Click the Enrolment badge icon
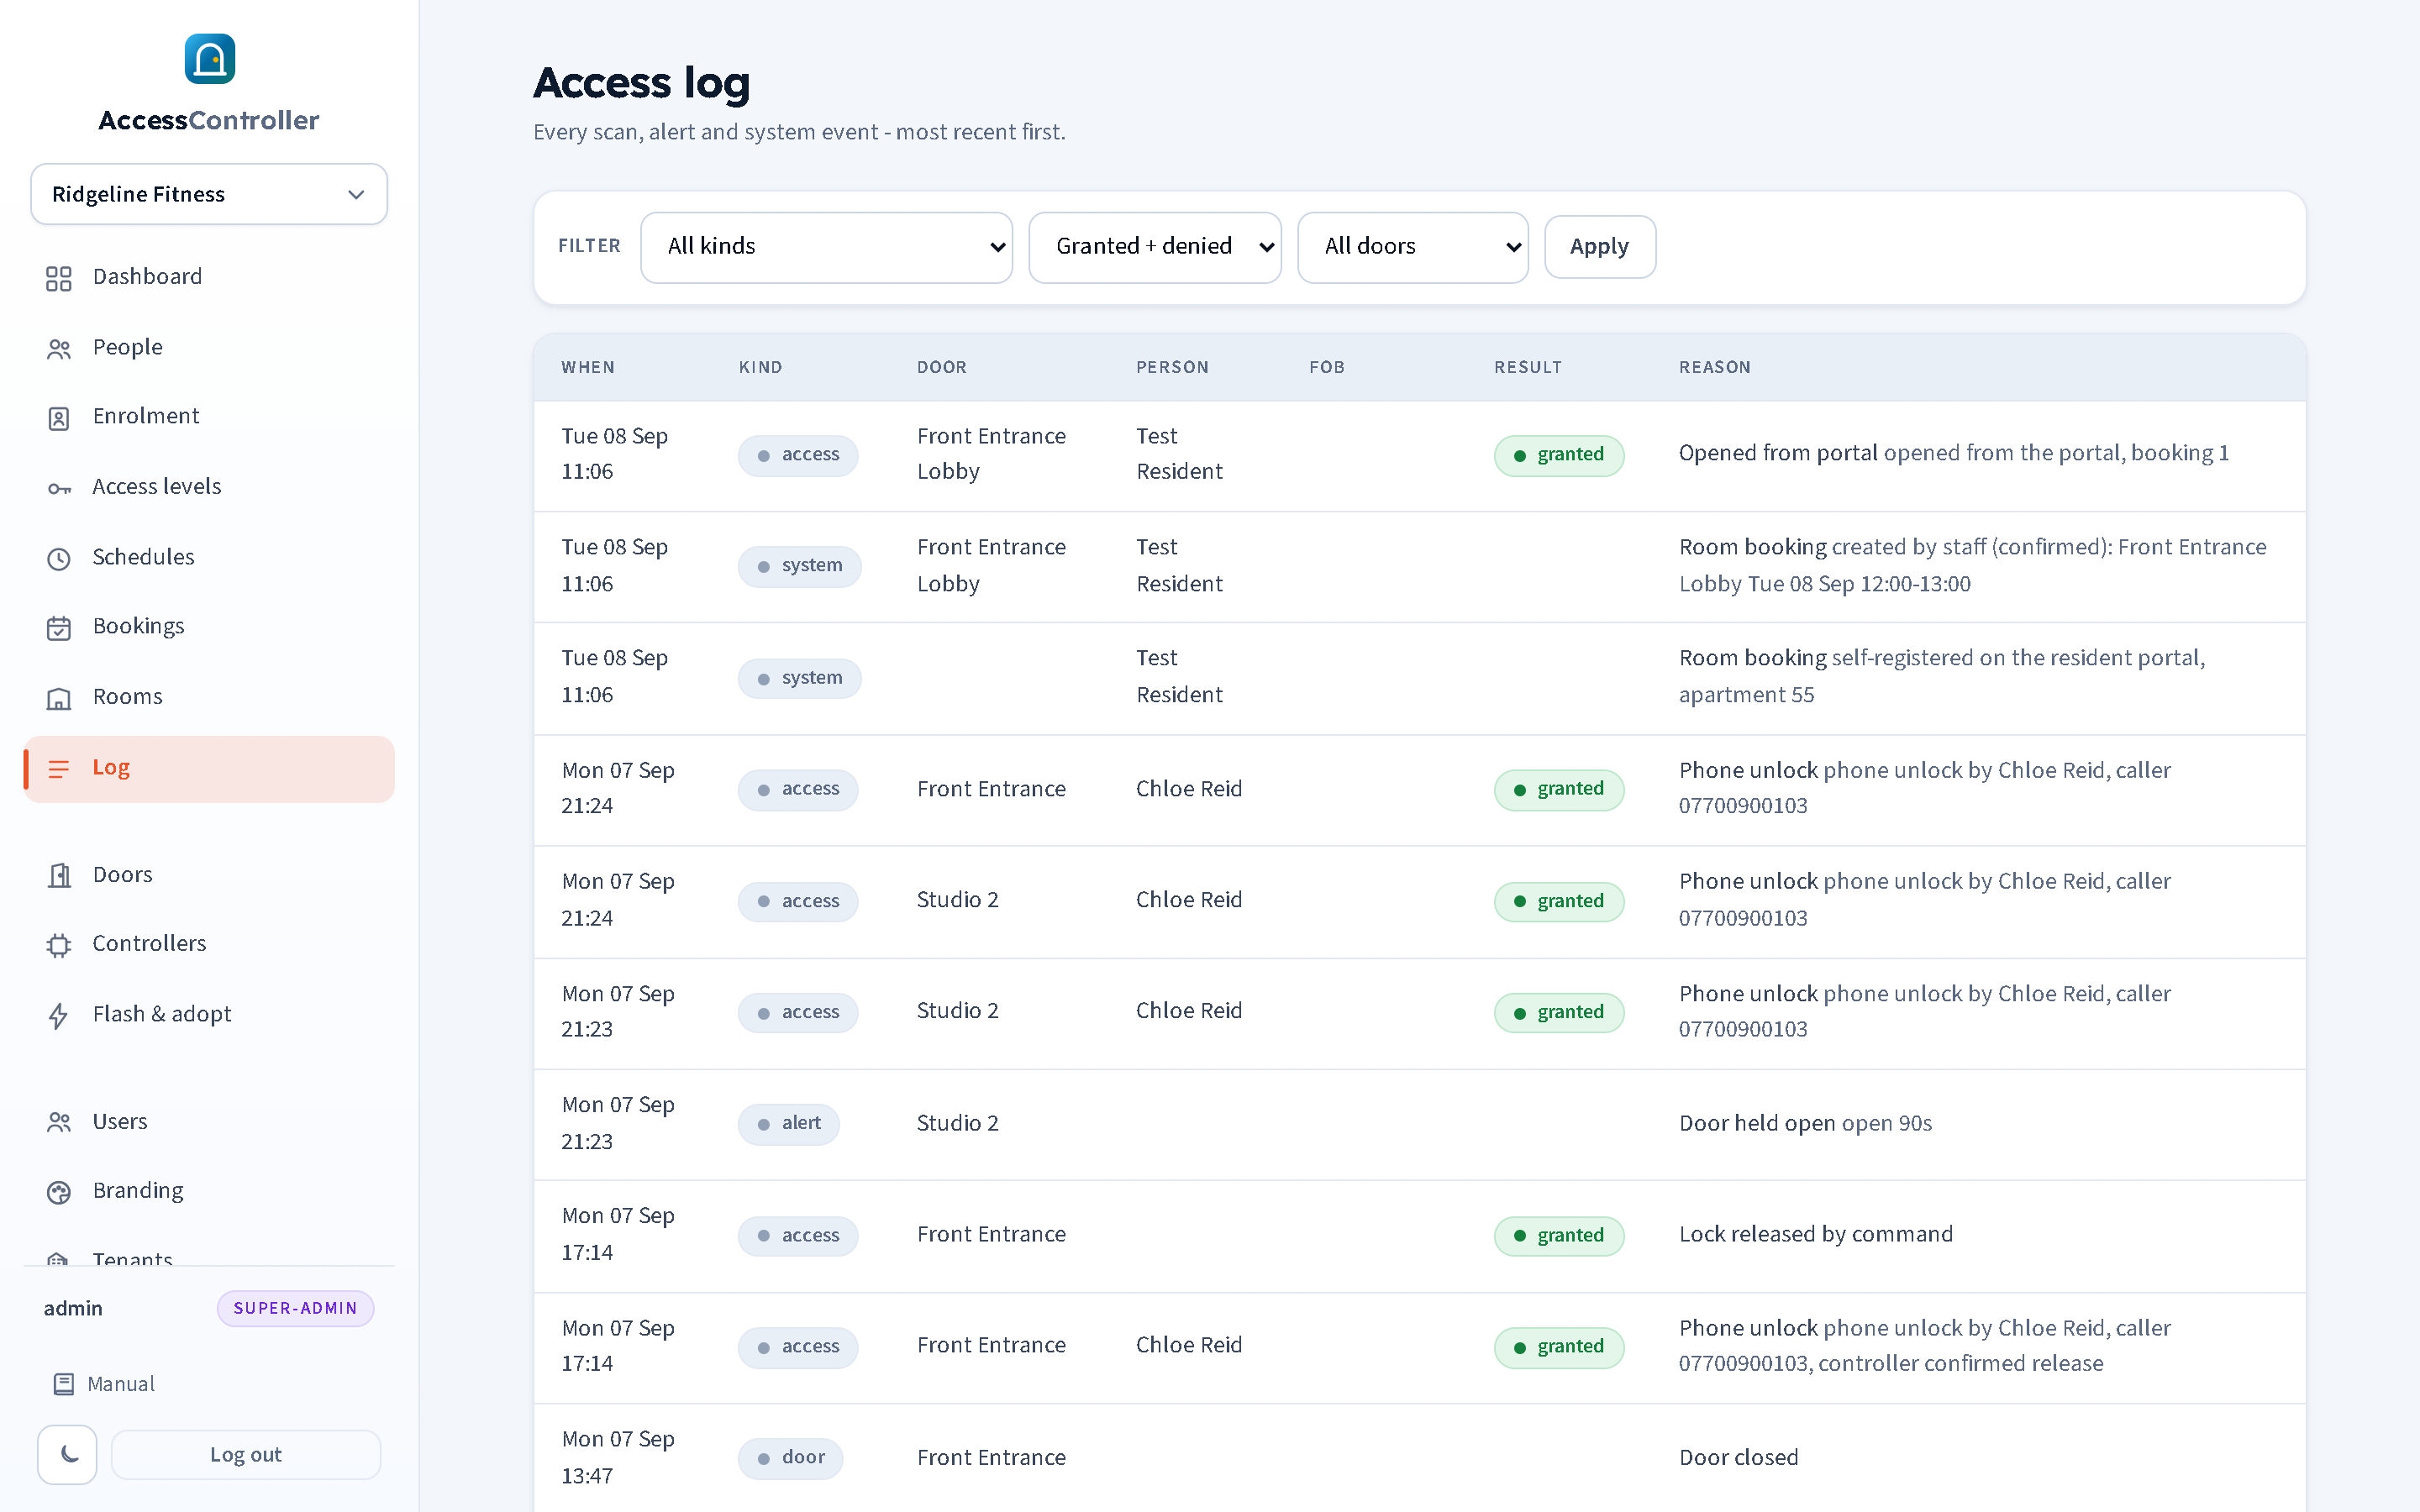Screen dimensions: 2420x1512 (59, 418)
